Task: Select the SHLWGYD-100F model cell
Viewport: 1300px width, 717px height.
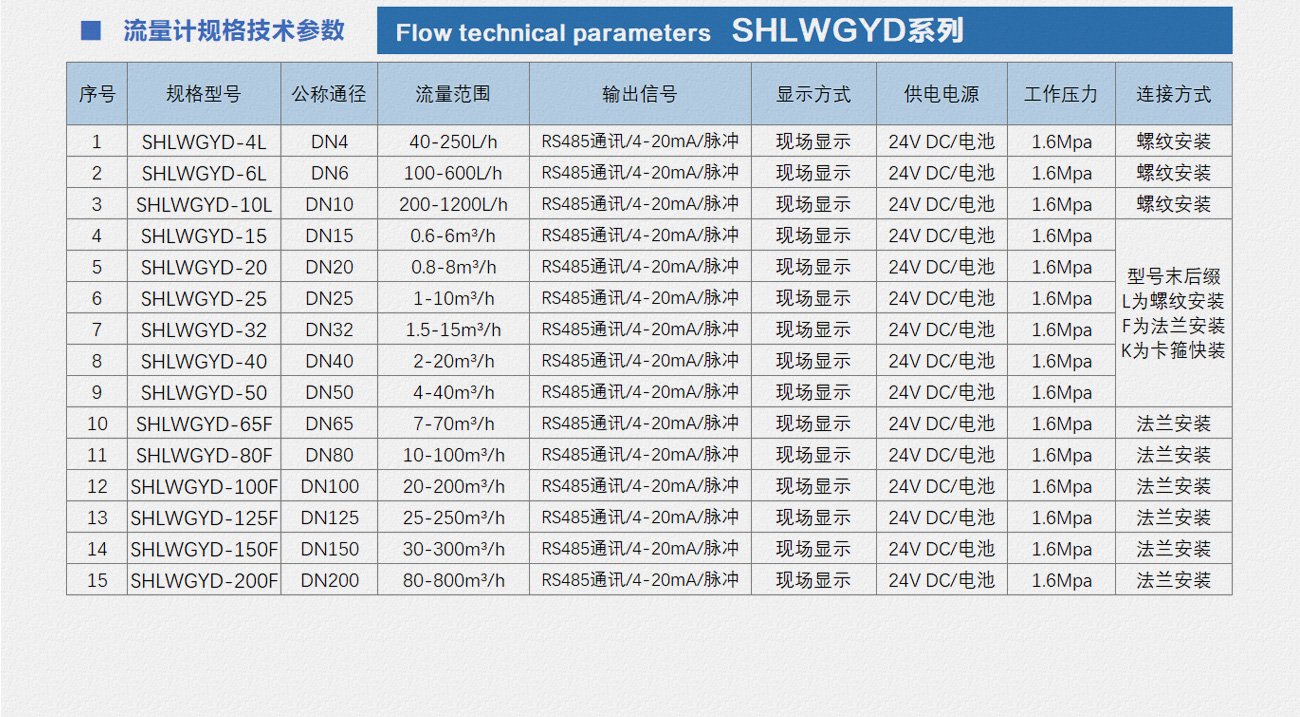Action: point(204,486)
